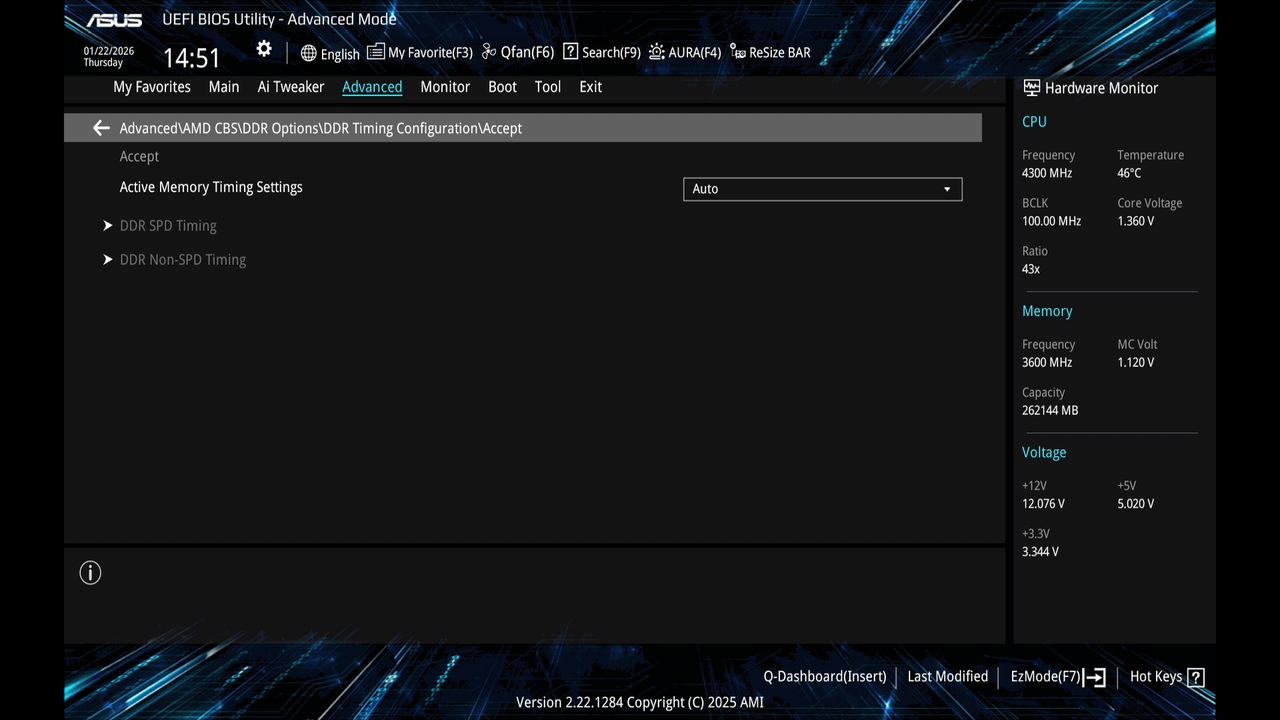The width and height of the screenshot is (1280, 720).
Task: Open Search (F9)
Action: (600, 52)
